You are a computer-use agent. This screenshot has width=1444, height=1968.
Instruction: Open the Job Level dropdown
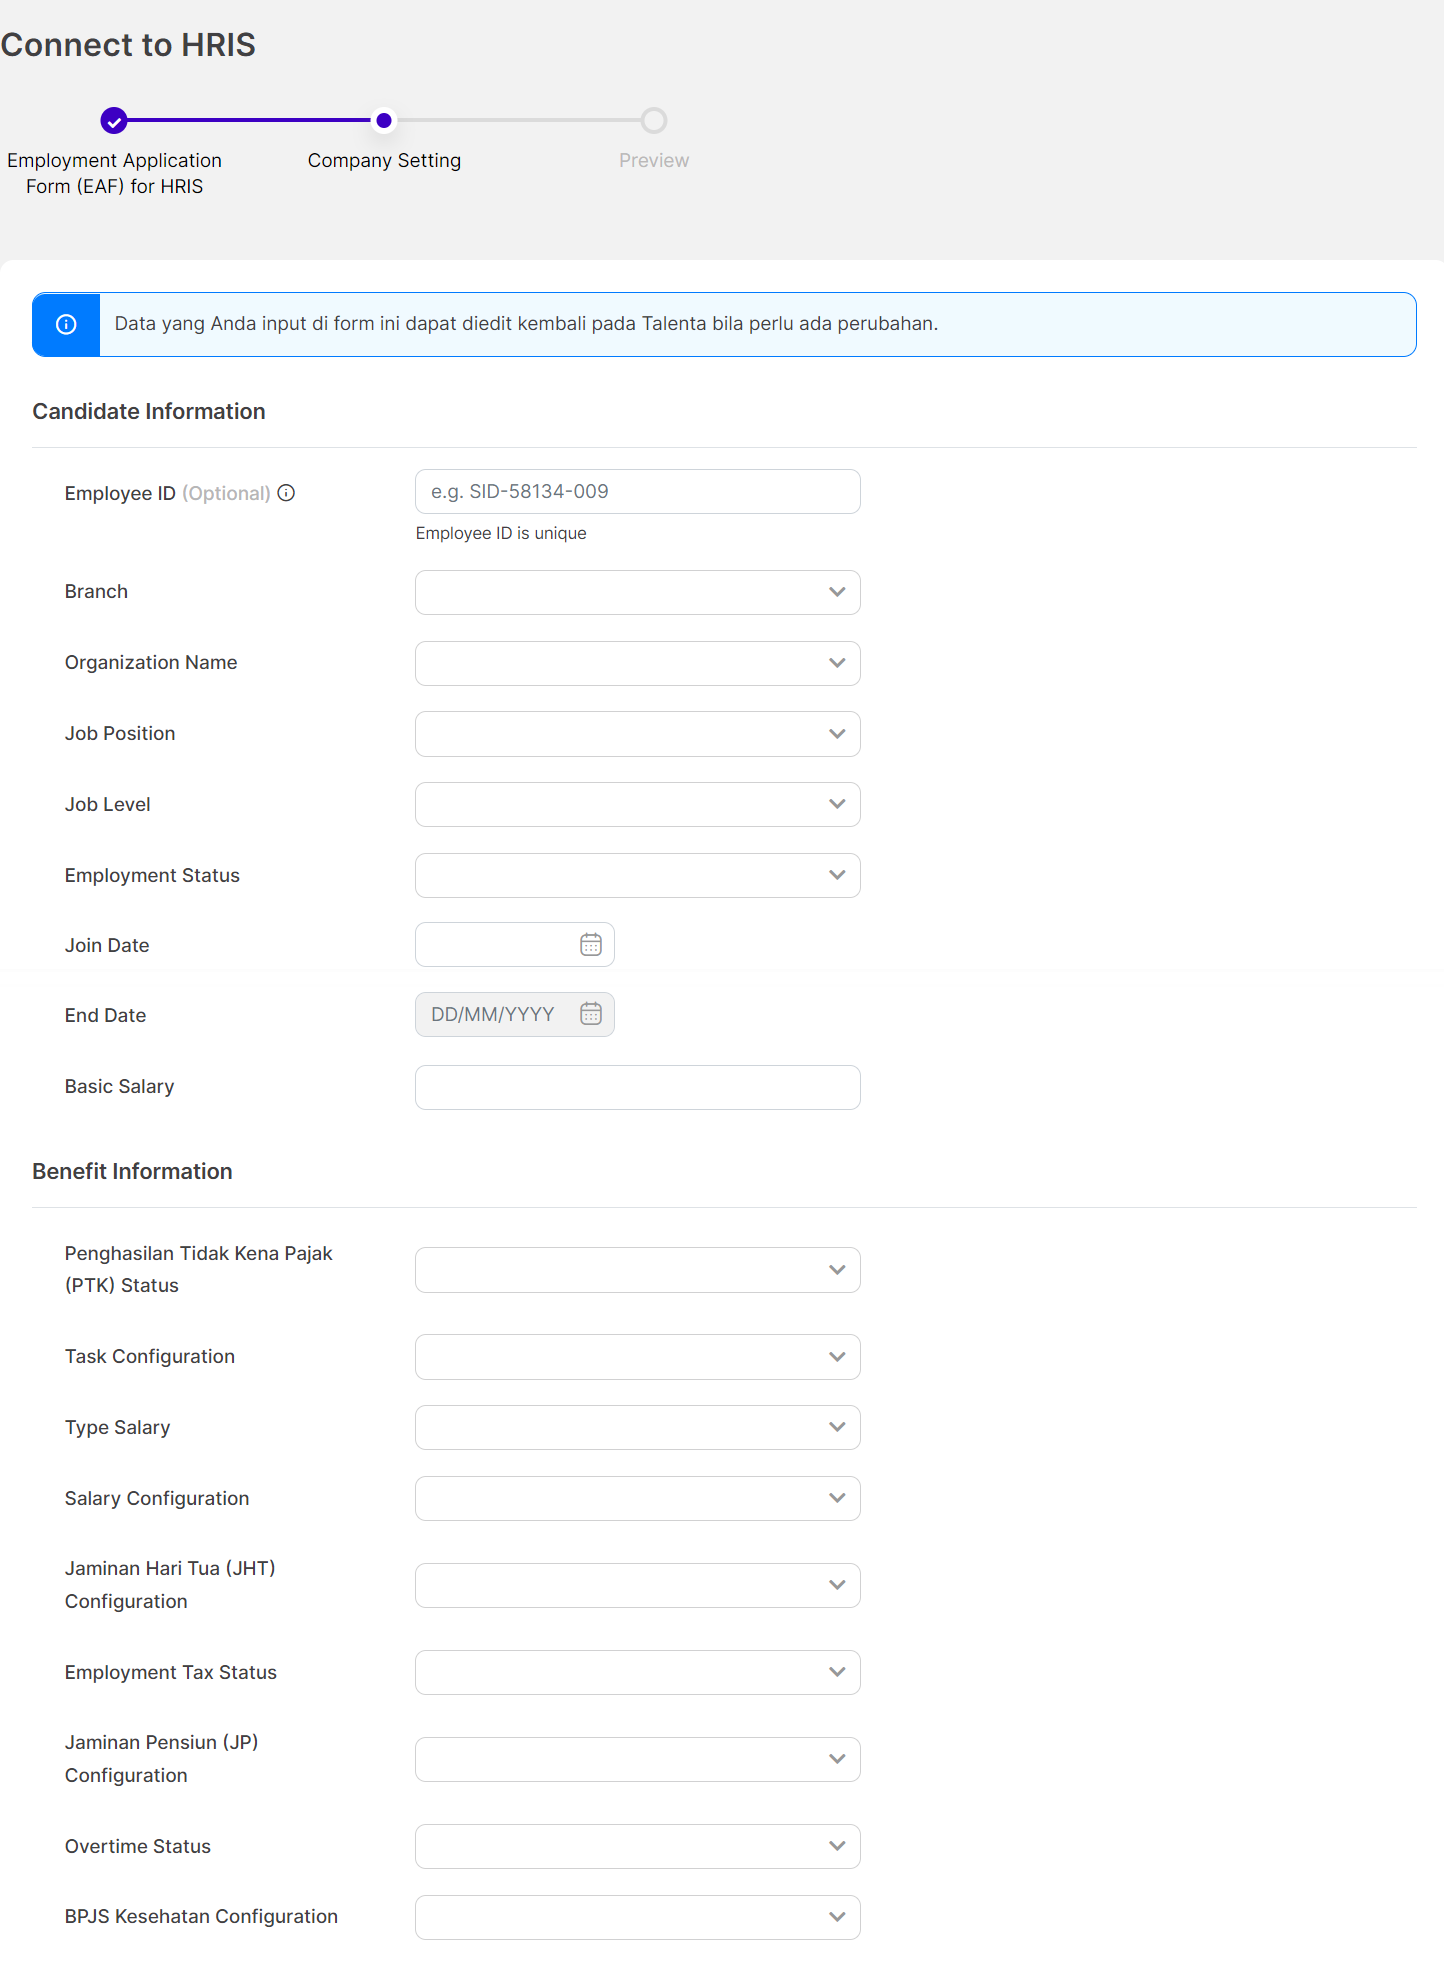pos(637,804)
